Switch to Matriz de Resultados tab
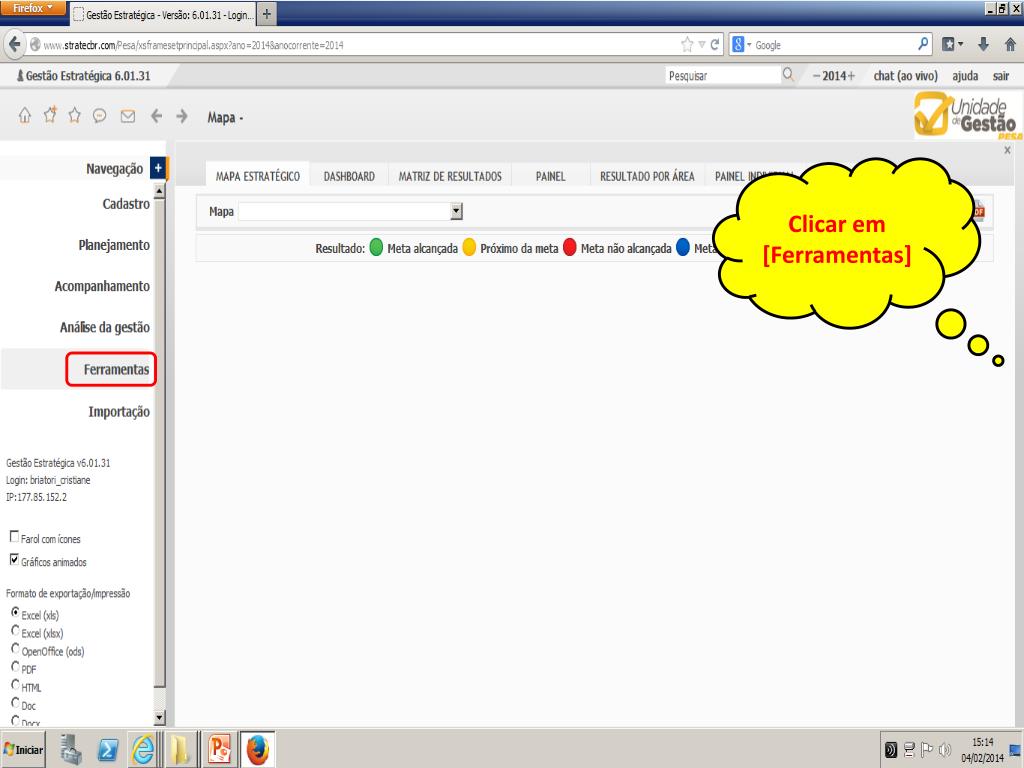Screen dimensions: 1024x768 (x=450, y=176)
